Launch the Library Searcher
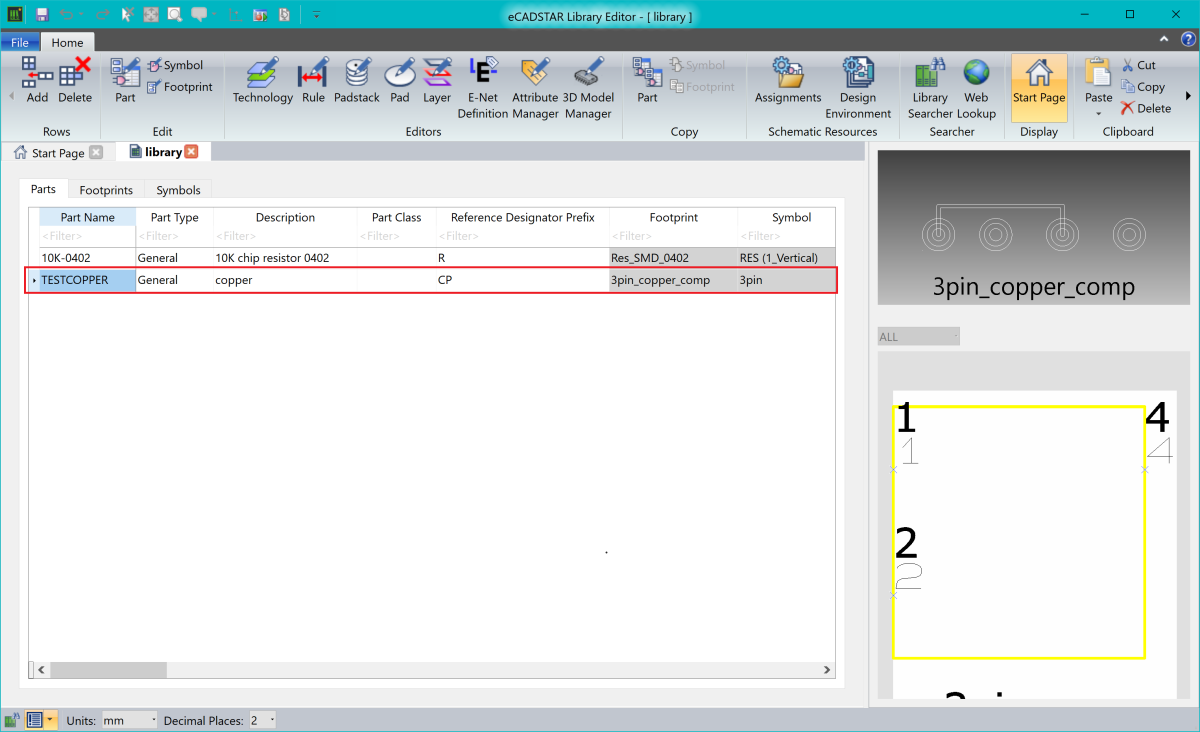The height and width of the screenshot is (732, 1200). tap(930, 88)
